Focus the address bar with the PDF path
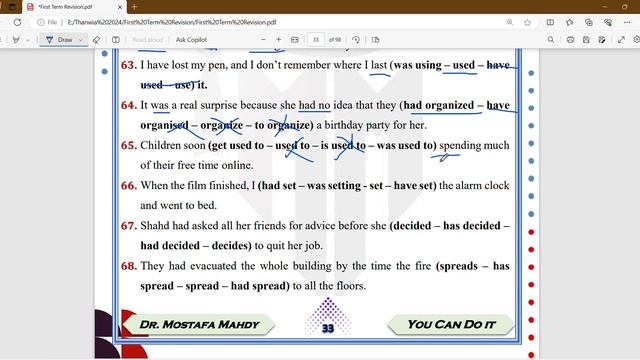This screenshot has width=640, height=360. click(x=171, y=22)
